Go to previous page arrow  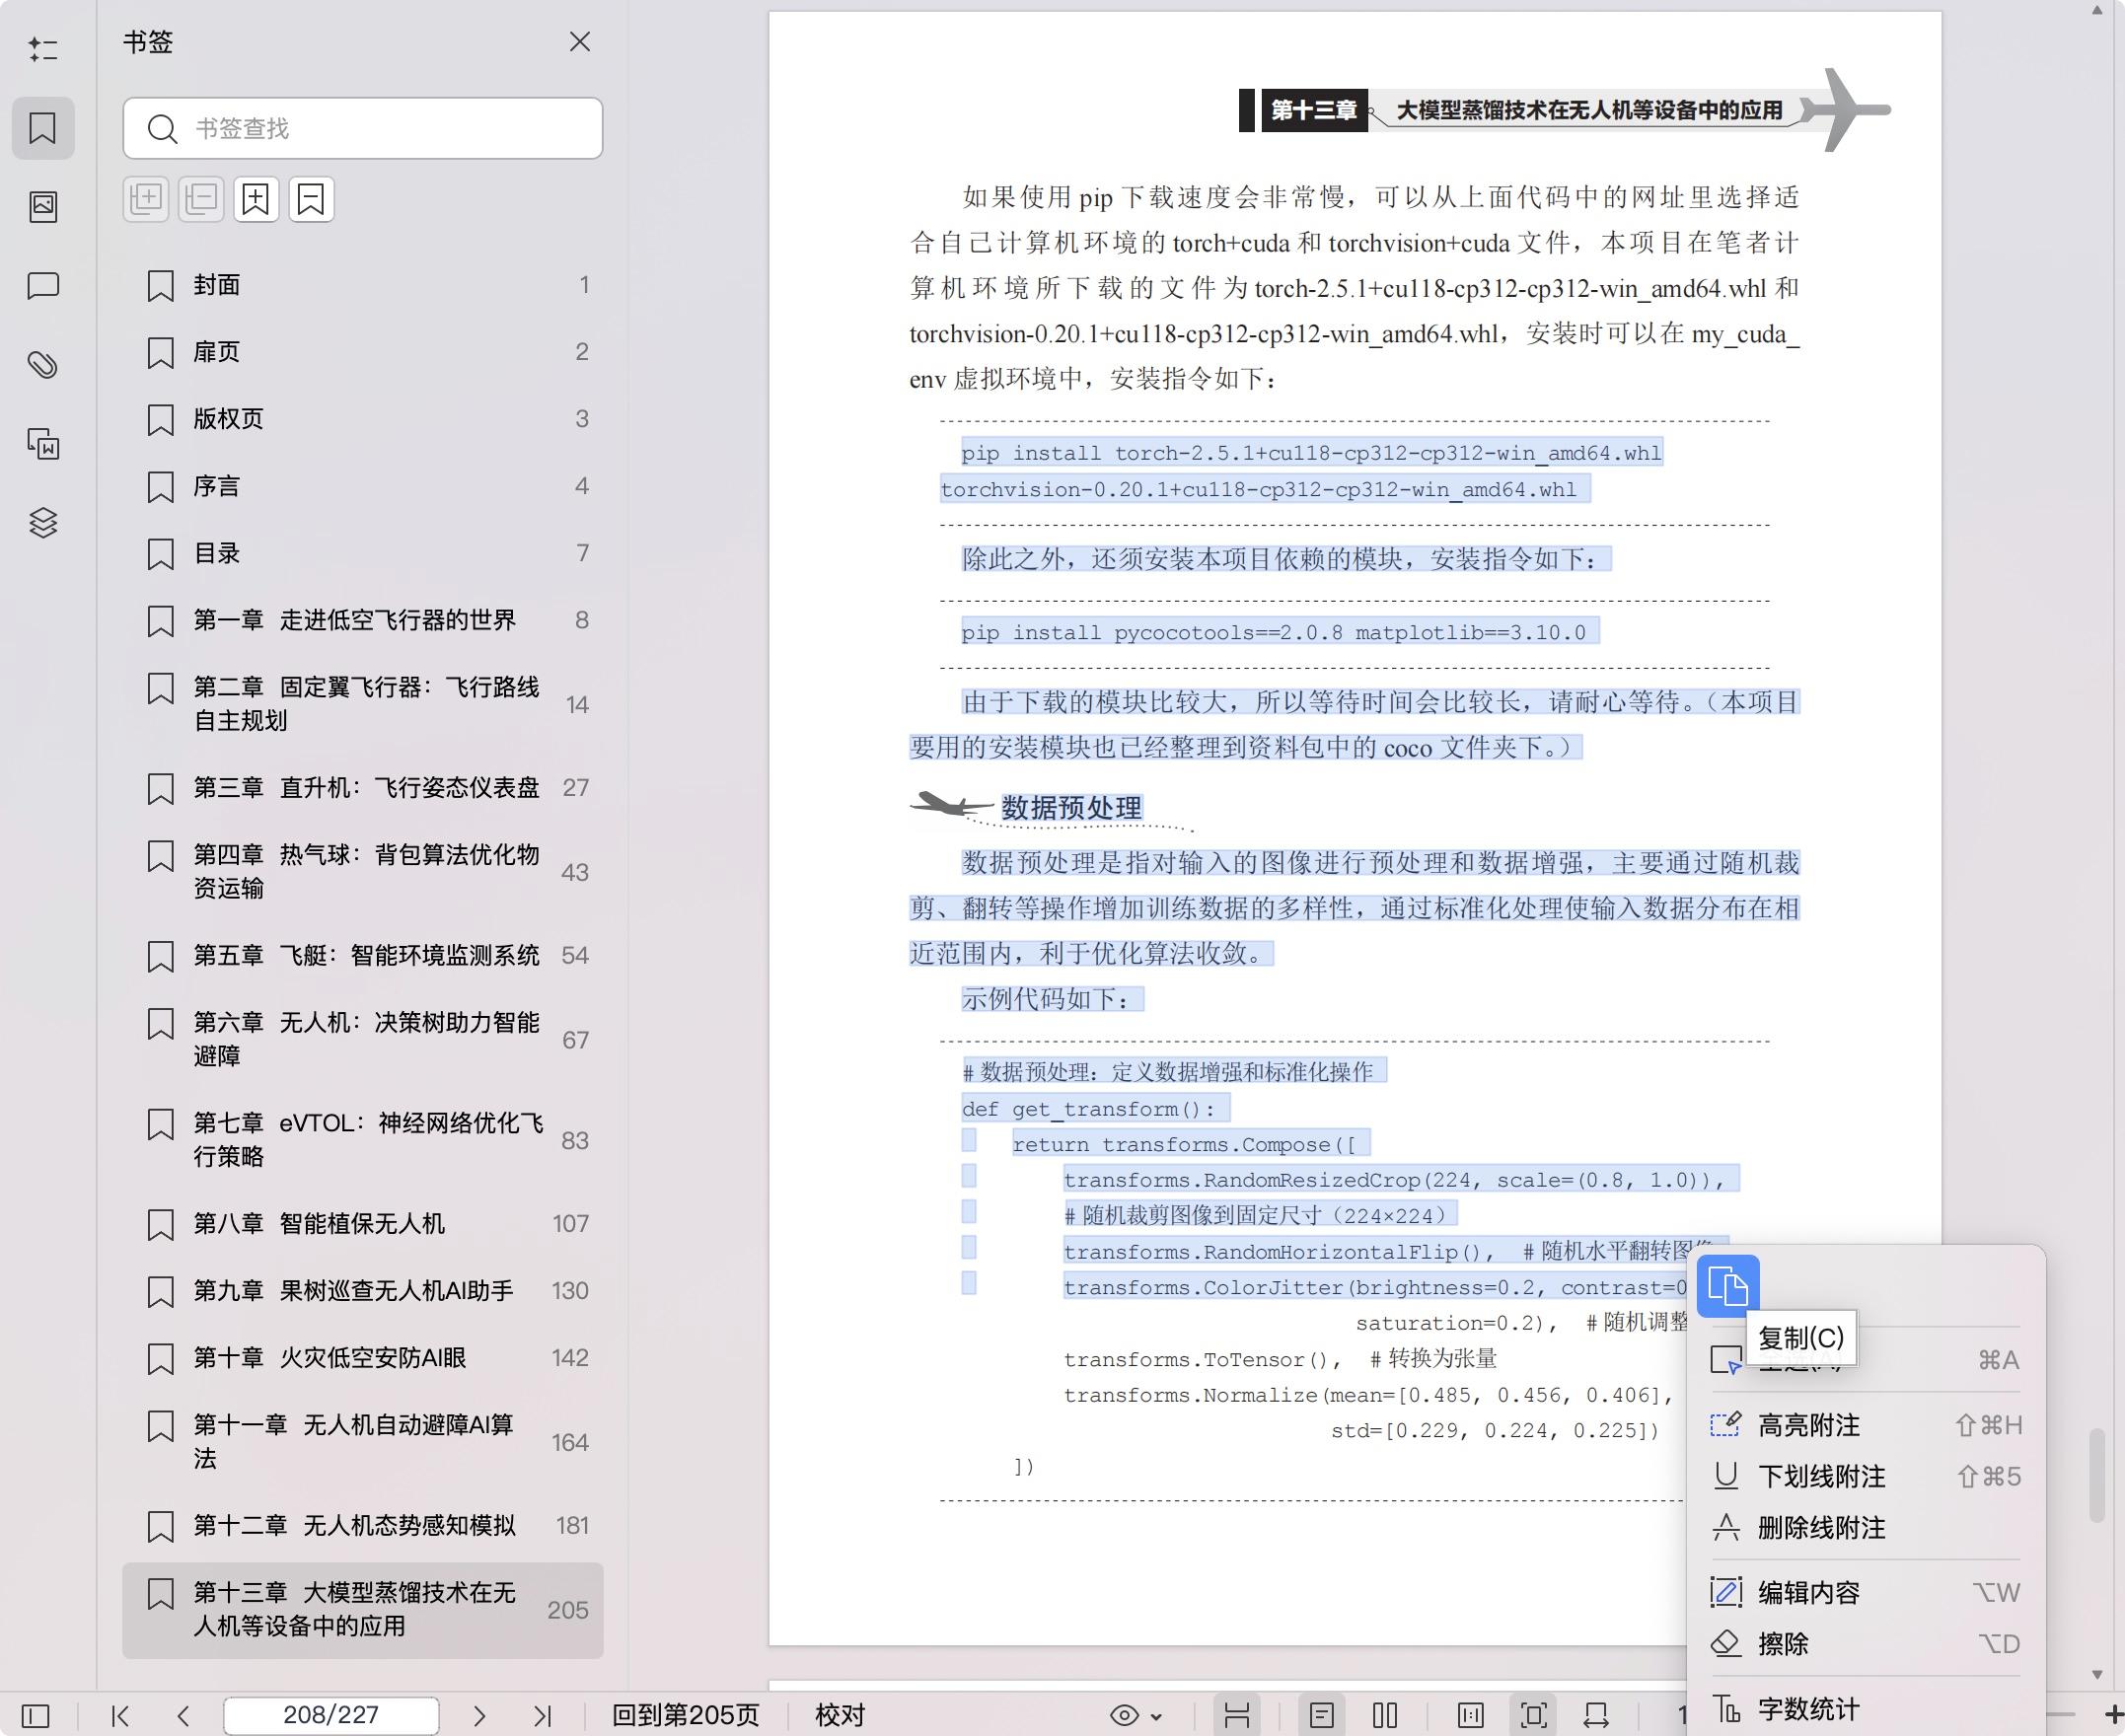[x=183, y=1716]
